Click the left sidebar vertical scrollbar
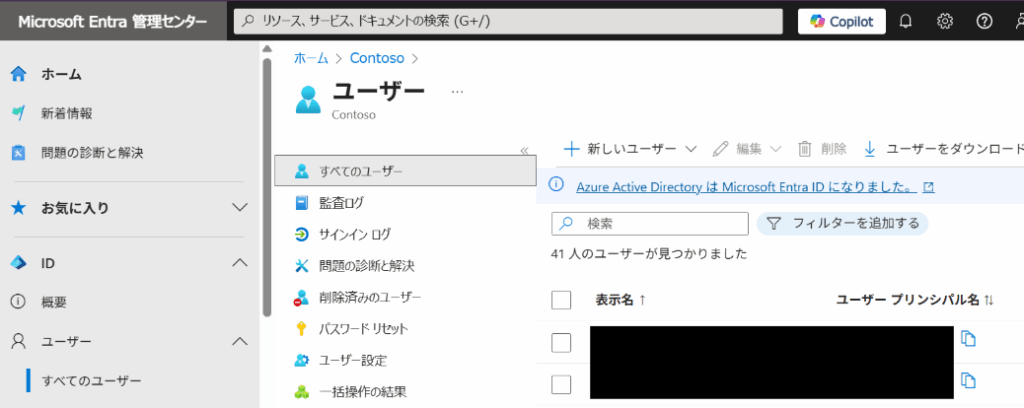This screenshot has width=1024, height=408. point(266,187)
